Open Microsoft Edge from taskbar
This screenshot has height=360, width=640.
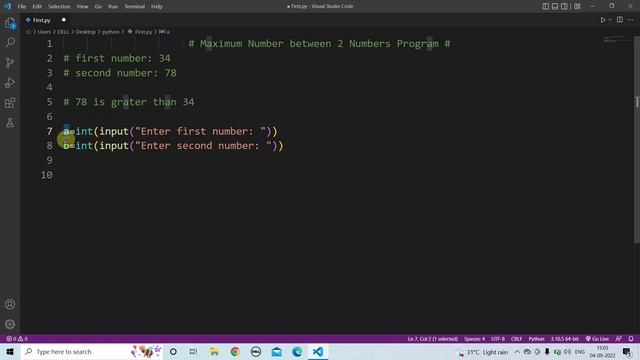click(297, 351)
